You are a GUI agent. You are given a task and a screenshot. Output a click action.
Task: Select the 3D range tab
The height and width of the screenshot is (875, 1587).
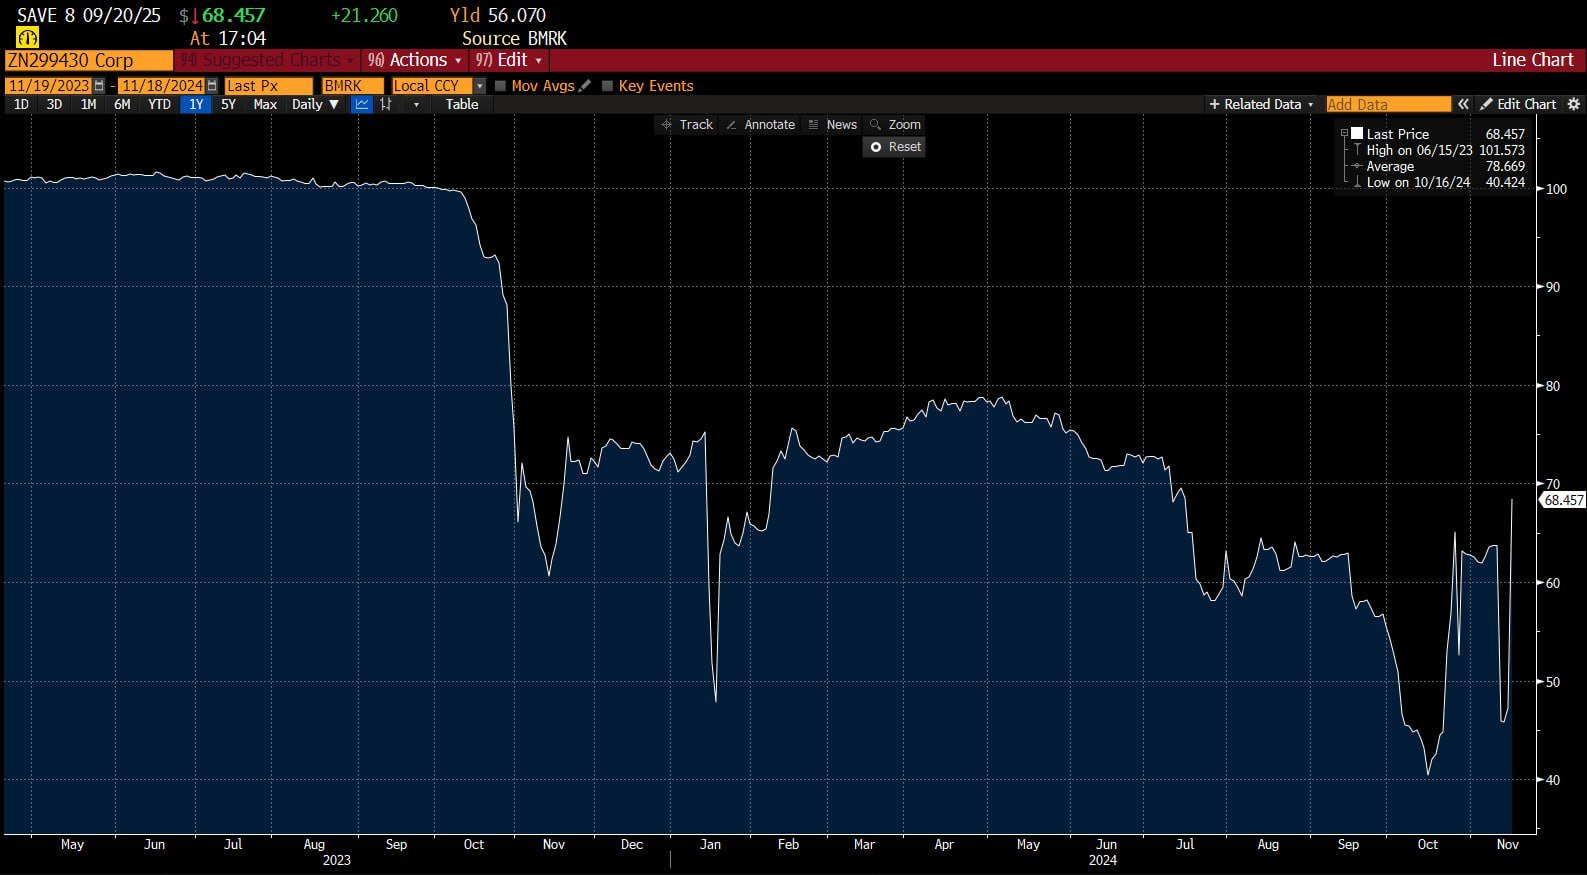click(x=54, y=104)
